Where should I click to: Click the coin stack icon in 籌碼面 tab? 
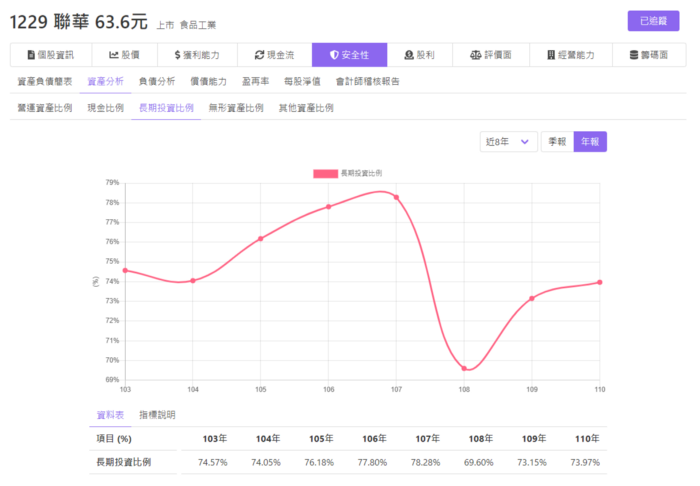point(634,55)
